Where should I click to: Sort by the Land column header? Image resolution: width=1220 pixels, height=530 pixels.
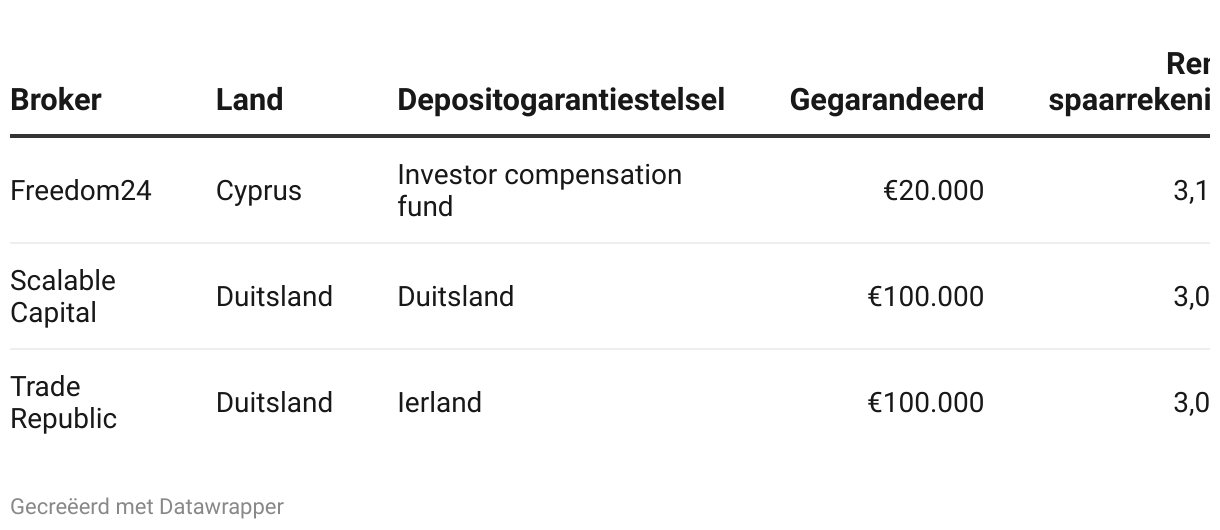249,100
